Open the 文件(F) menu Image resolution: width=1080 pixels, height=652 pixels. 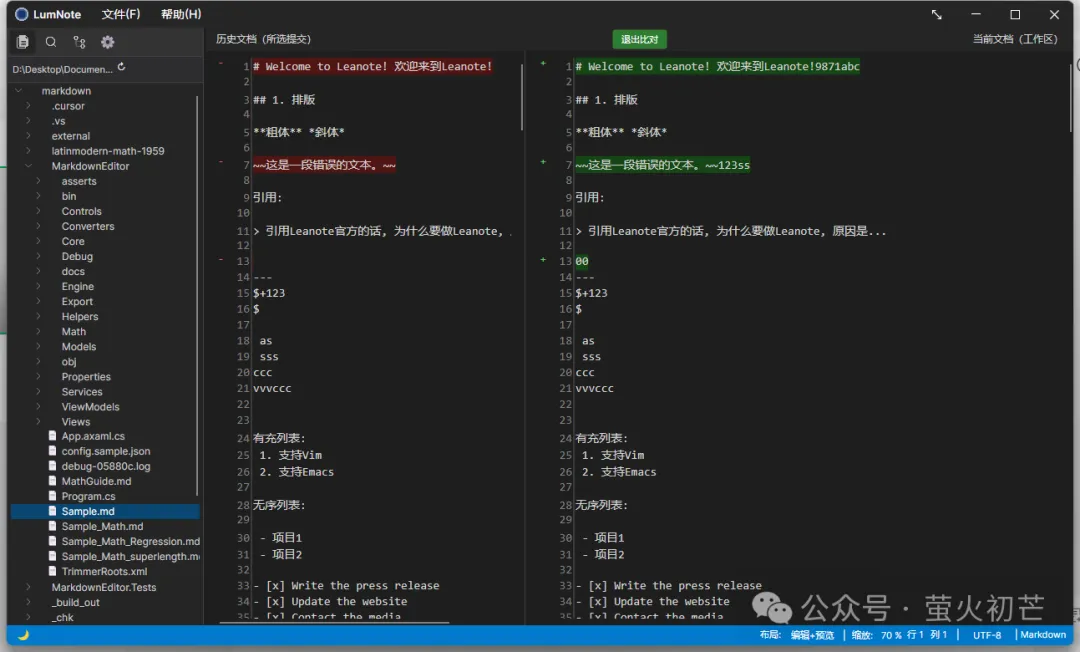[121, 14]
